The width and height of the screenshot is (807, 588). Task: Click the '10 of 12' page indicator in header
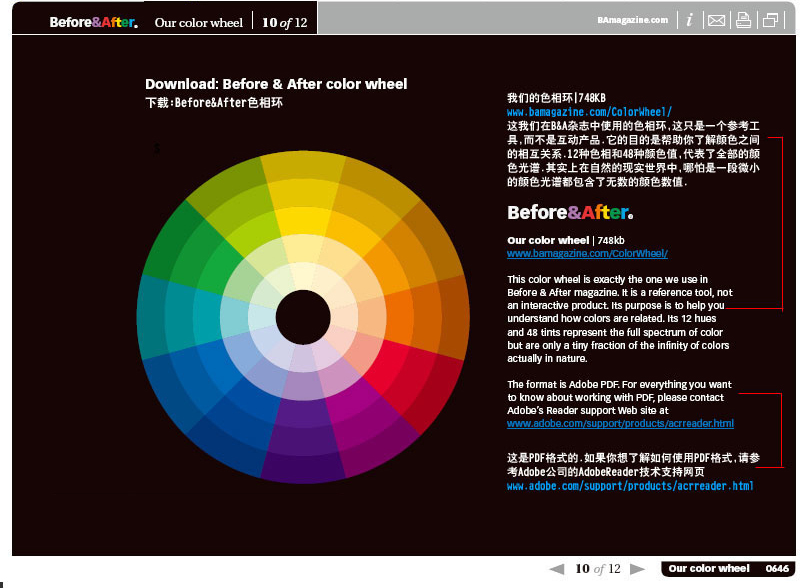(284, 22)
